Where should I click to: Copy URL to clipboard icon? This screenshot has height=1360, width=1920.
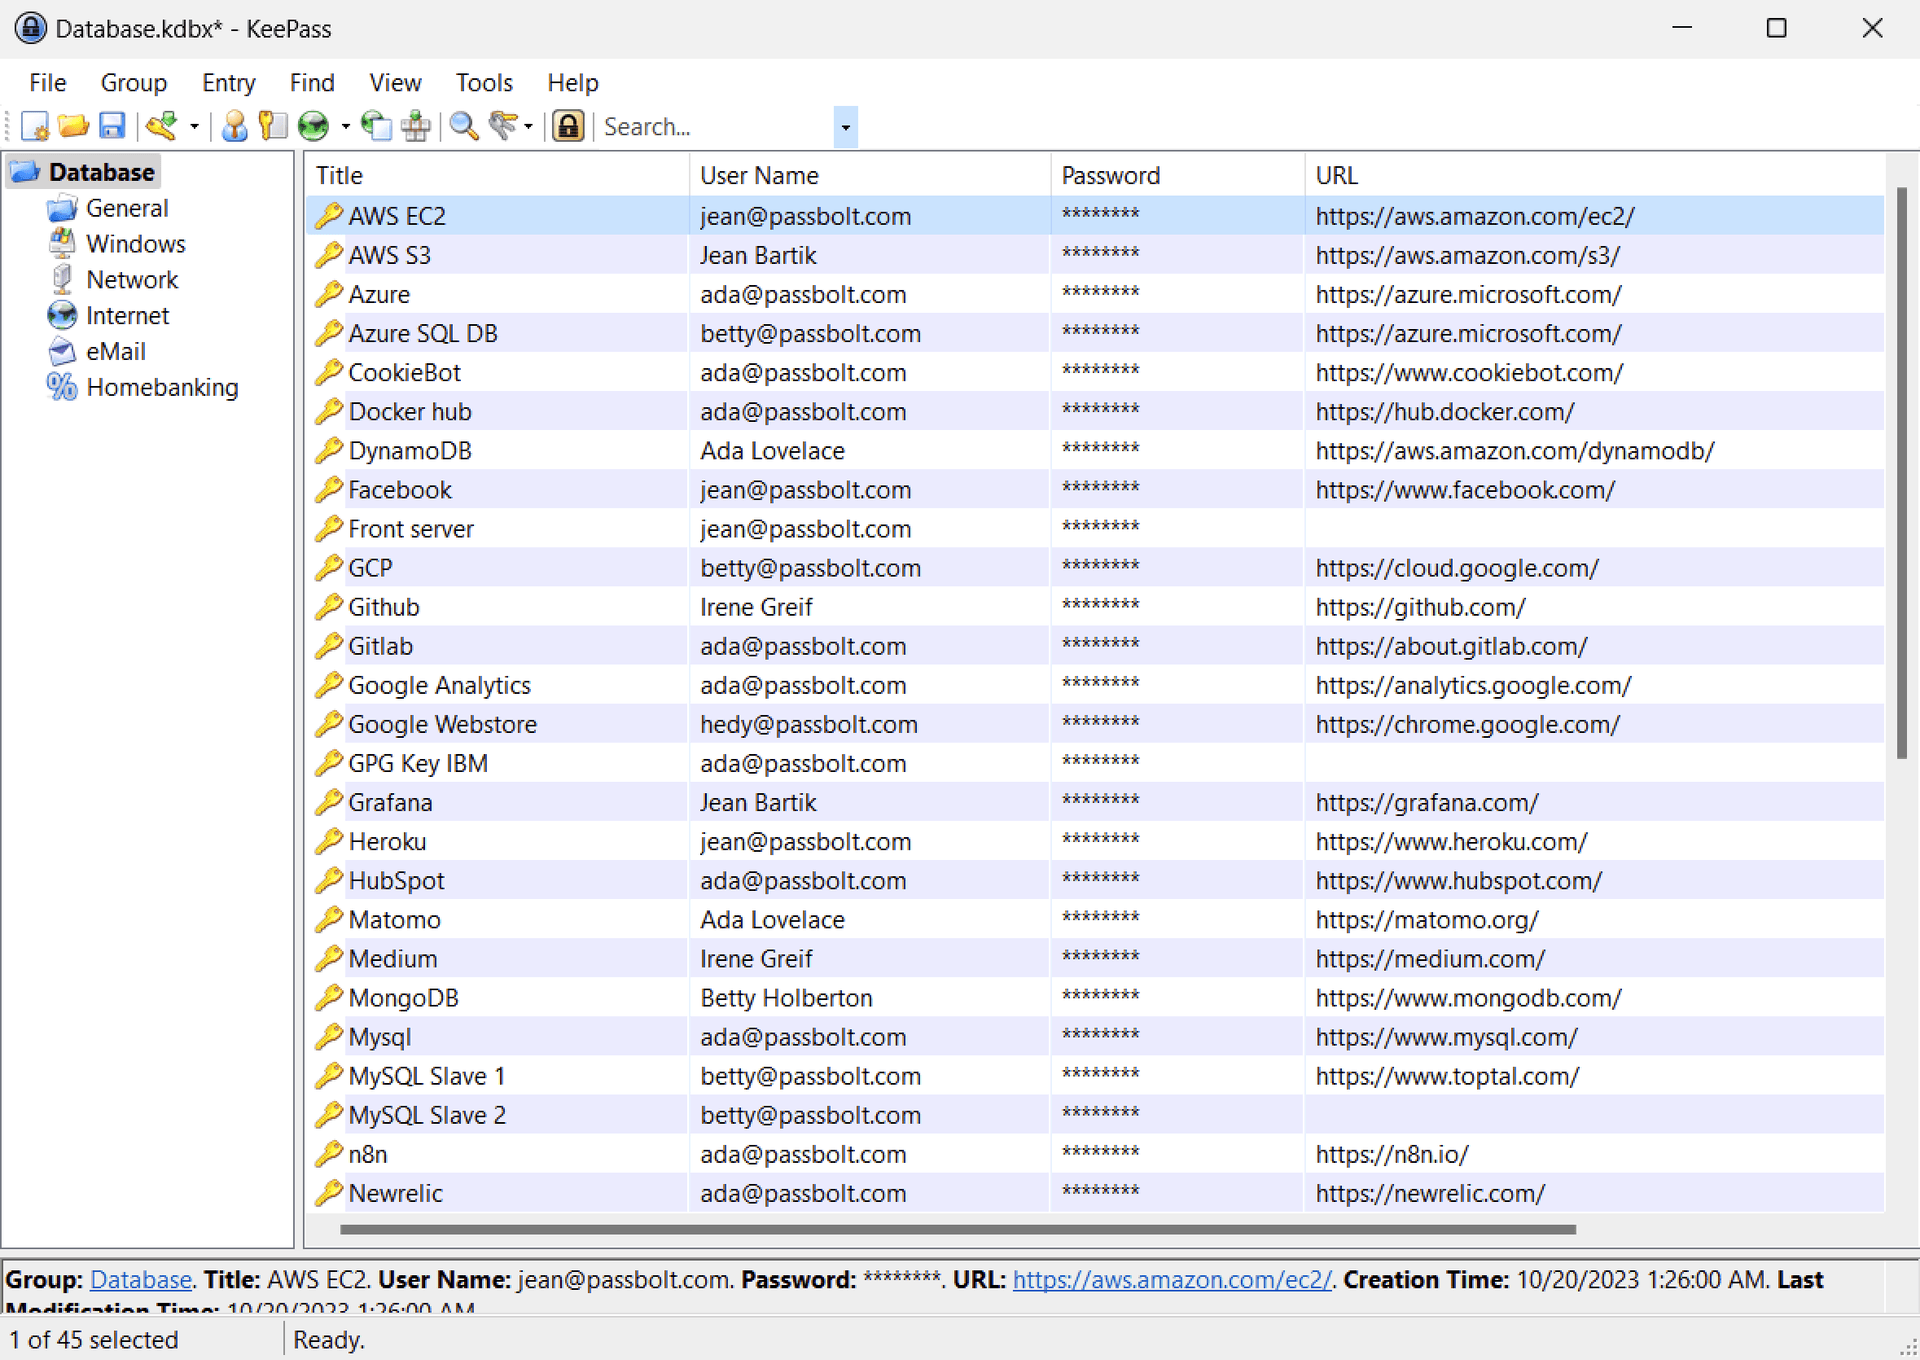tap(377, 126)
